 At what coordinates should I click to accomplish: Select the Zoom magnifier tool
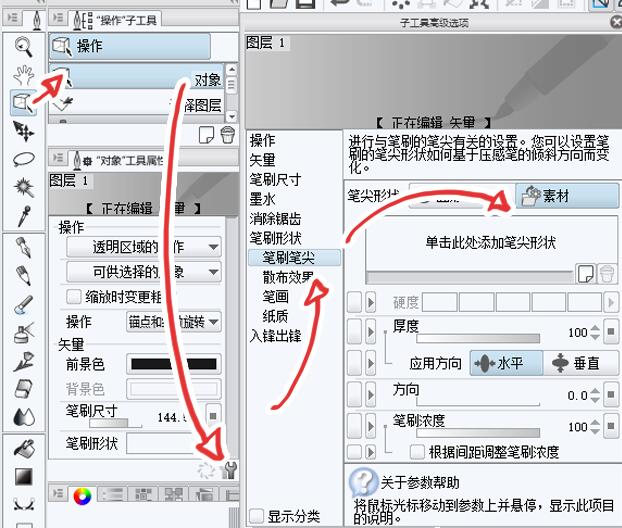pos(23,46)
